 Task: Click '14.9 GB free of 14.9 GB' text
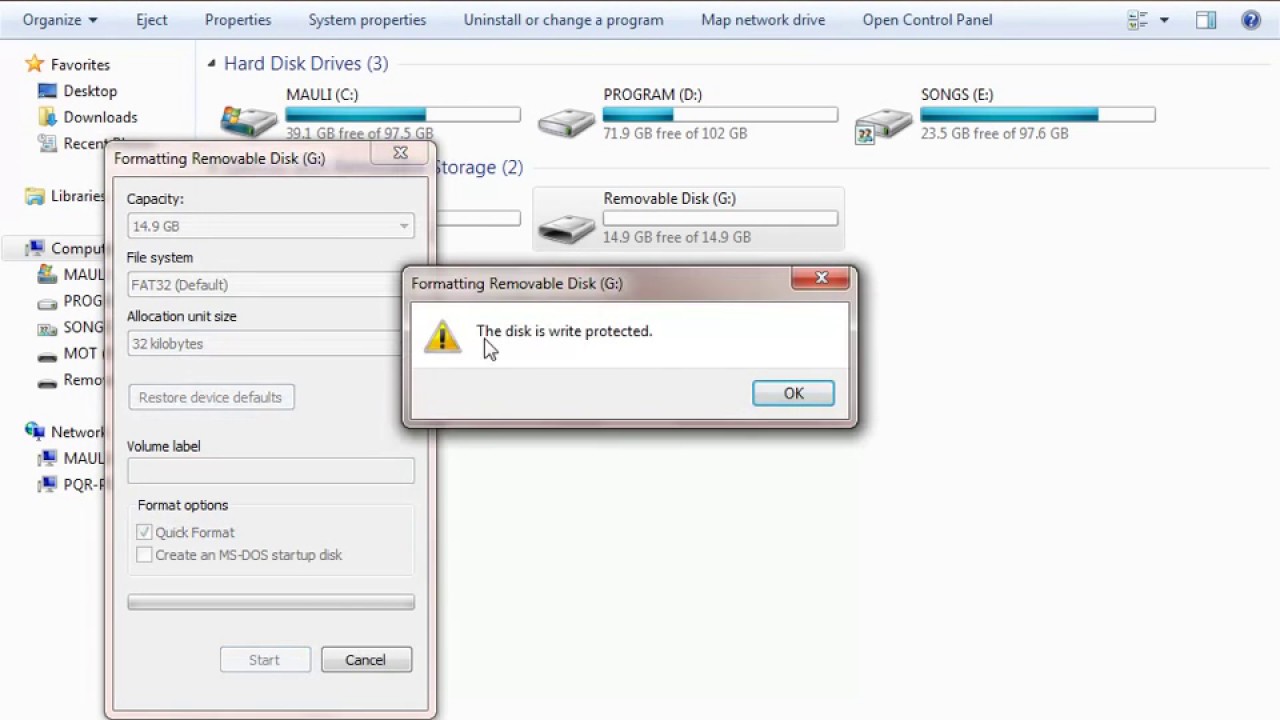pyautogui.click(x=677, y=237)
